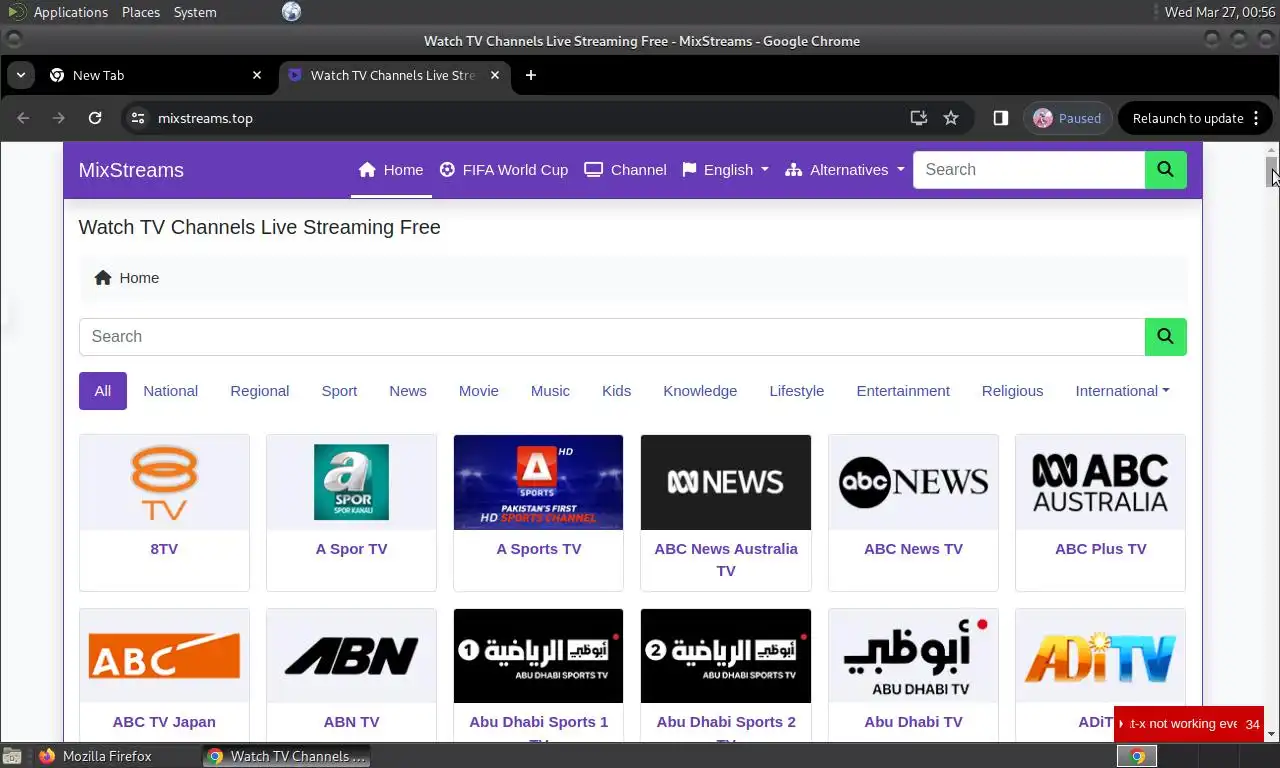Click the ADiTV channel logo
This screenshot has height=768, width=1280.
[1100, 656]
